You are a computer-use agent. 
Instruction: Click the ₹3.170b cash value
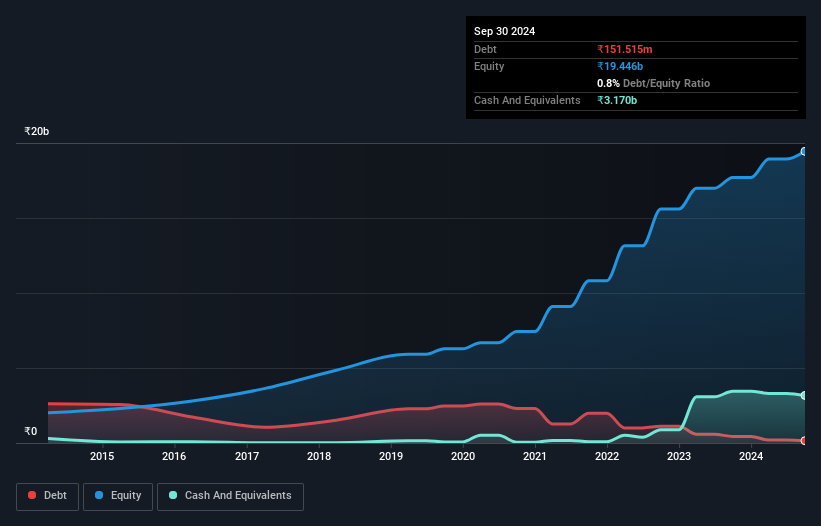tap(617, 100)
